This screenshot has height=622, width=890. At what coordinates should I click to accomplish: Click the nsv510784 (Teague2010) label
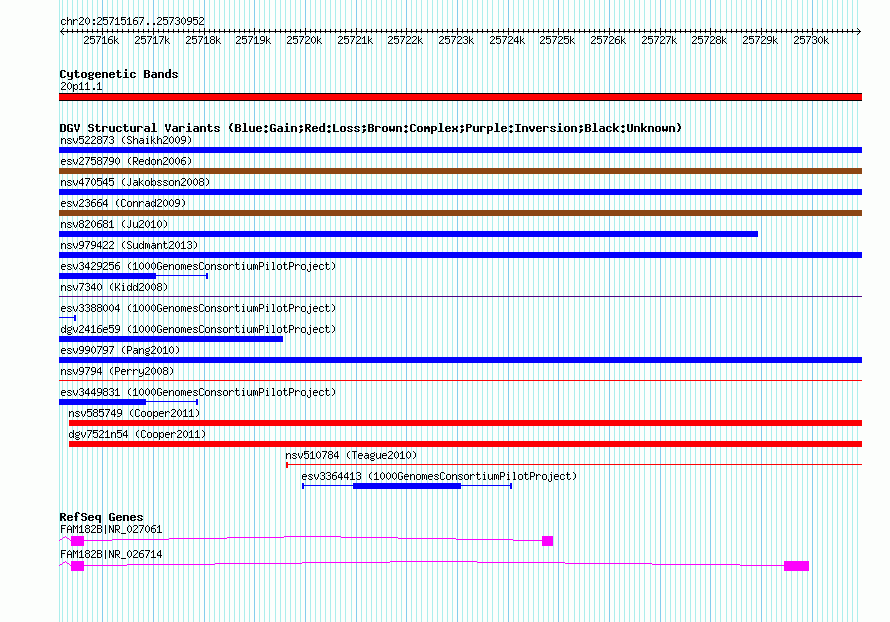[x=351, y=455]
